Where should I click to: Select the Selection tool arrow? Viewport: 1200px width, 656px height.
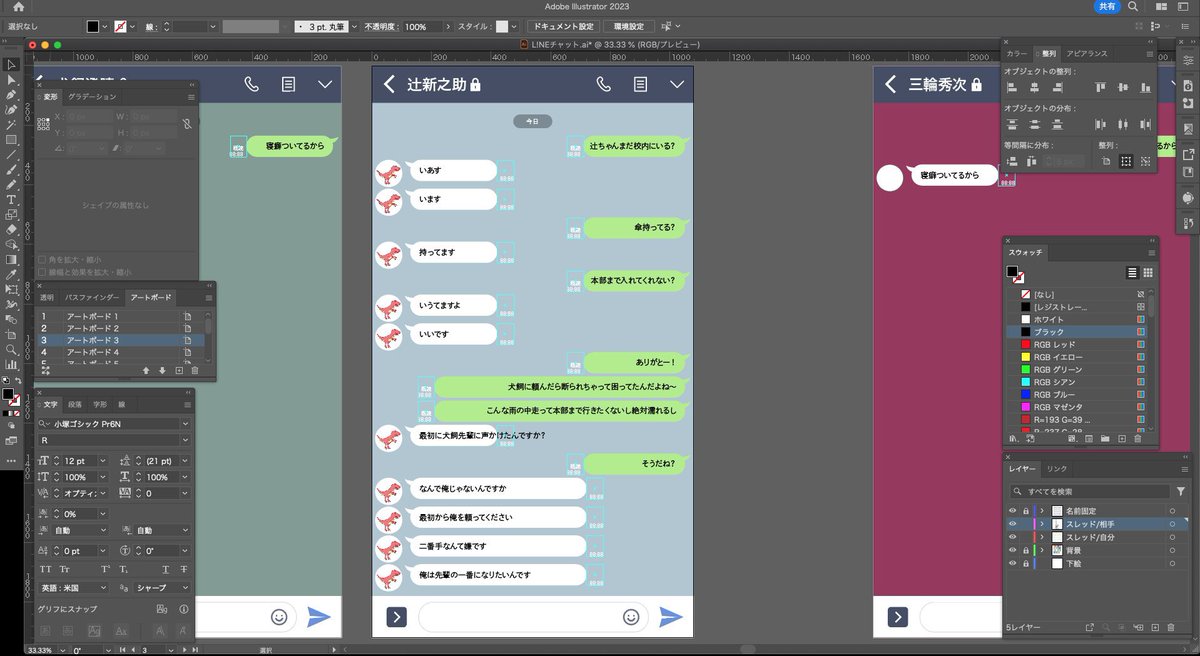pyautogui.click(x=11, y=65)
